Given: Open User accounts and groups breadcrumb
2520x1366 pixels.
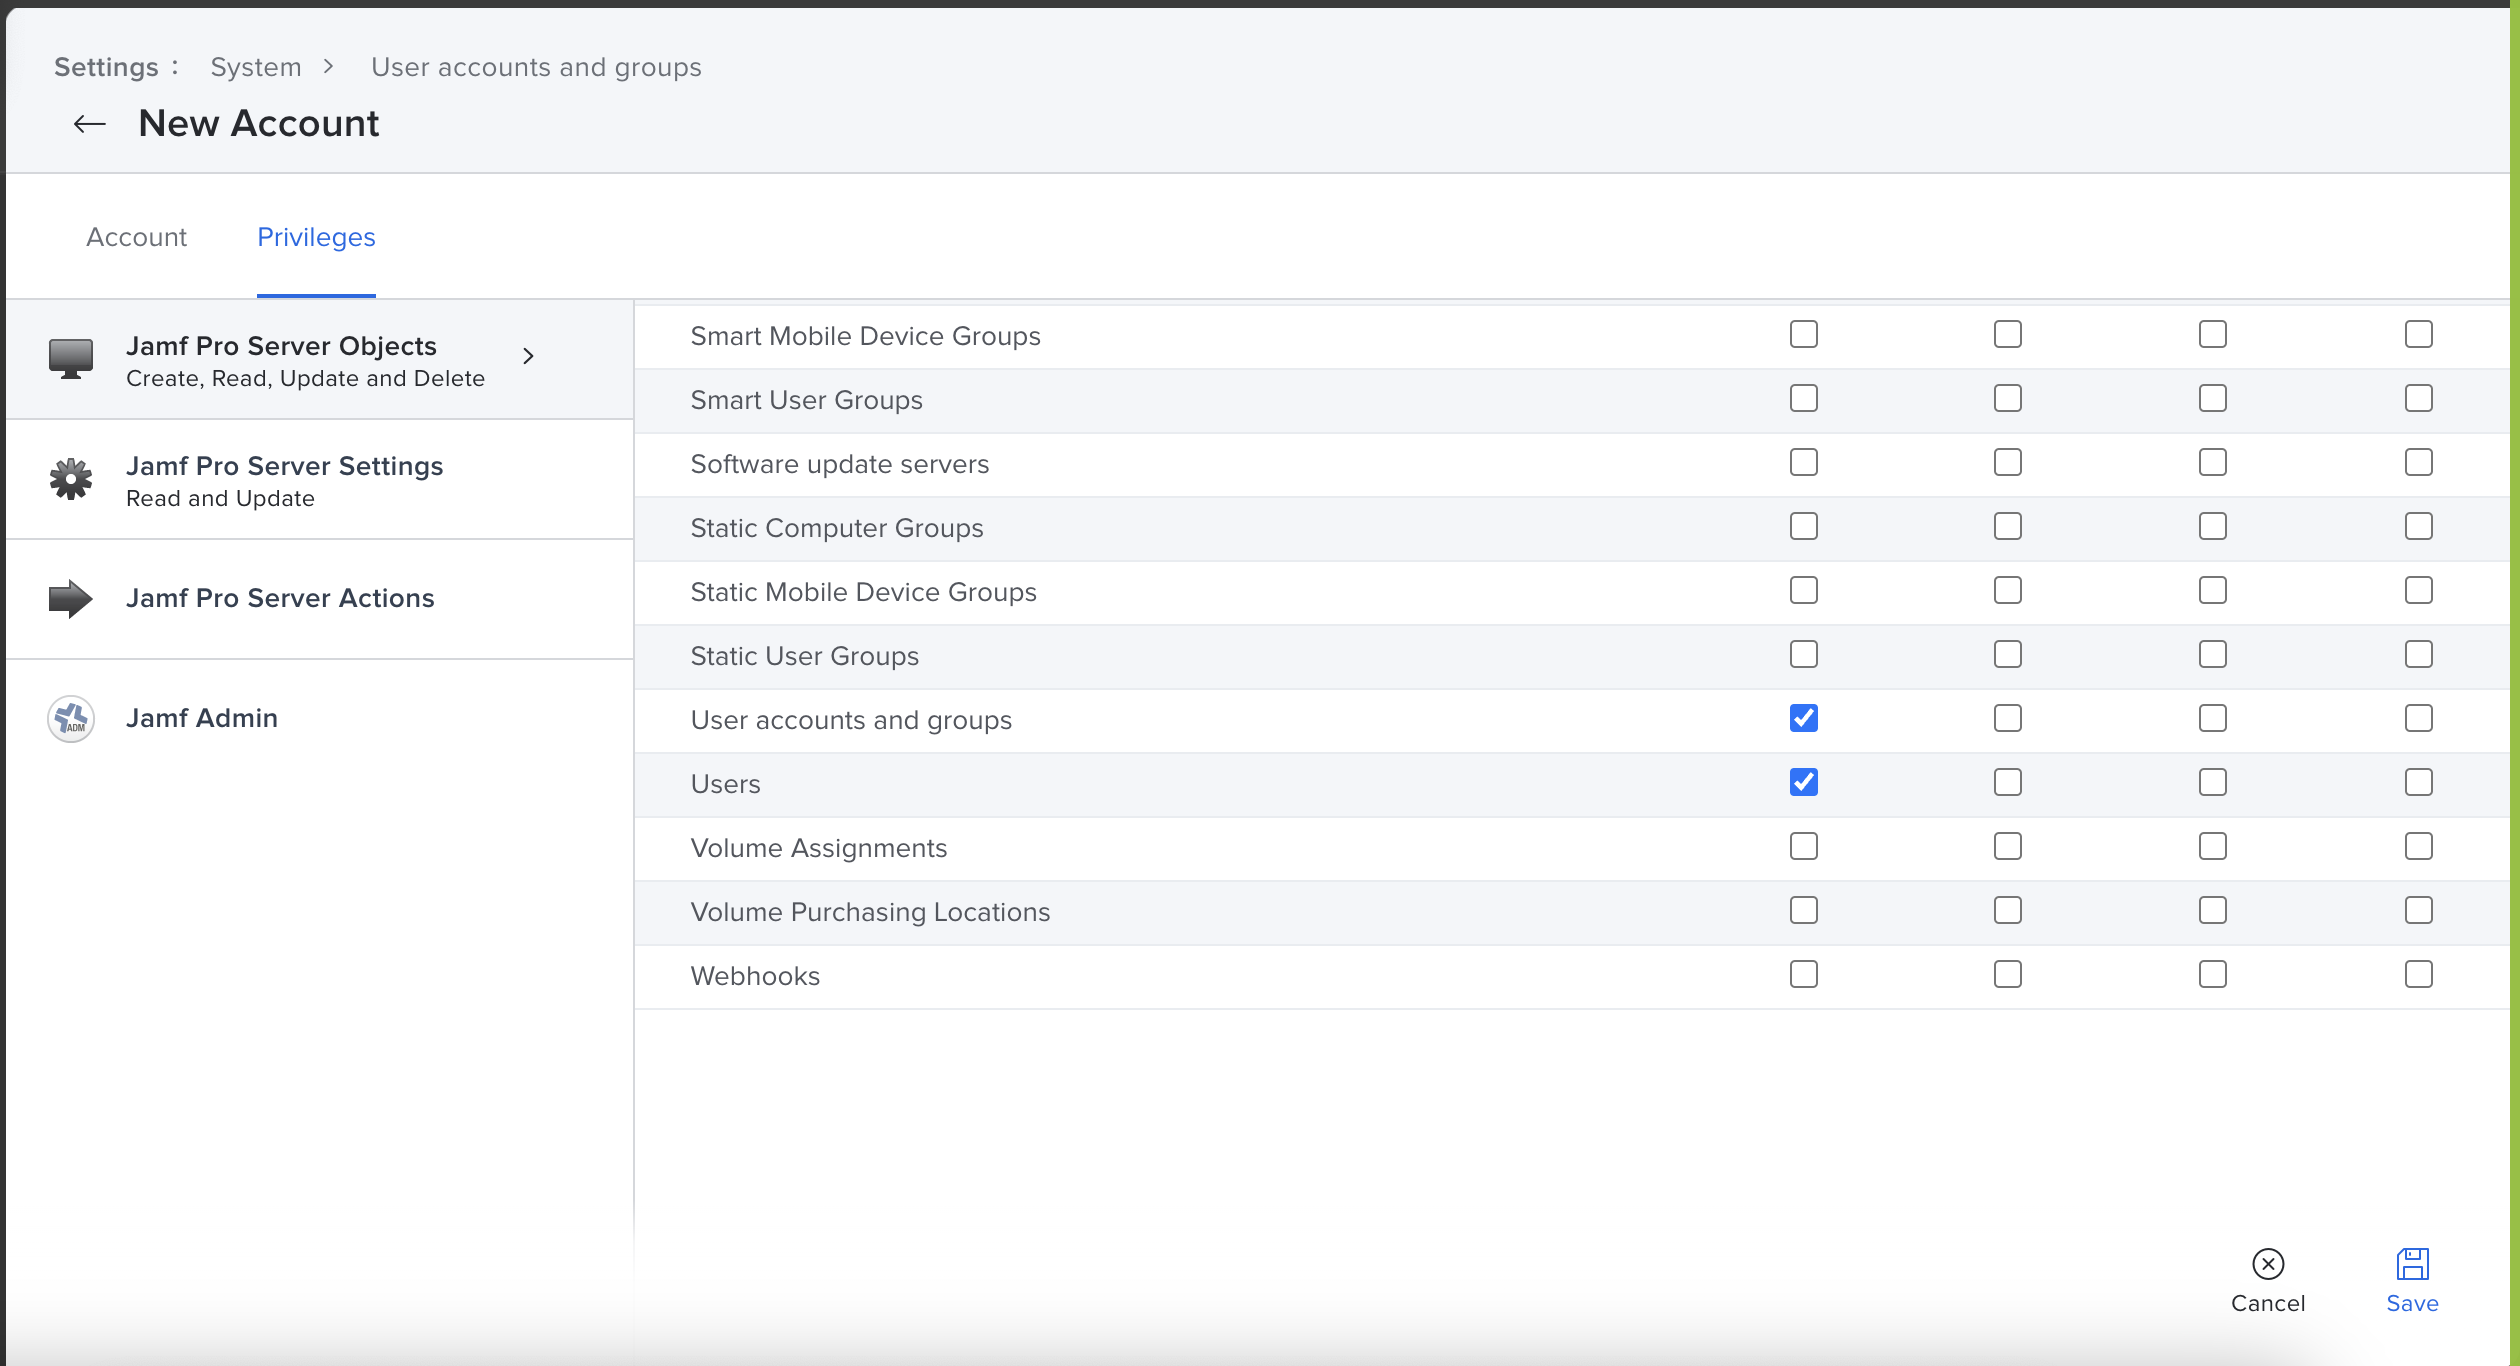Looking at the screenshot, I should coord(536,67).
